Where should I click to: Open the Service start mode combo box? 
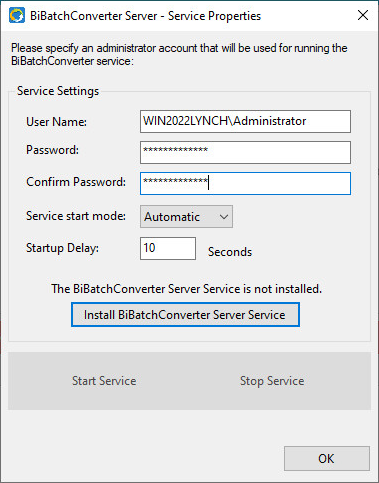186,217
